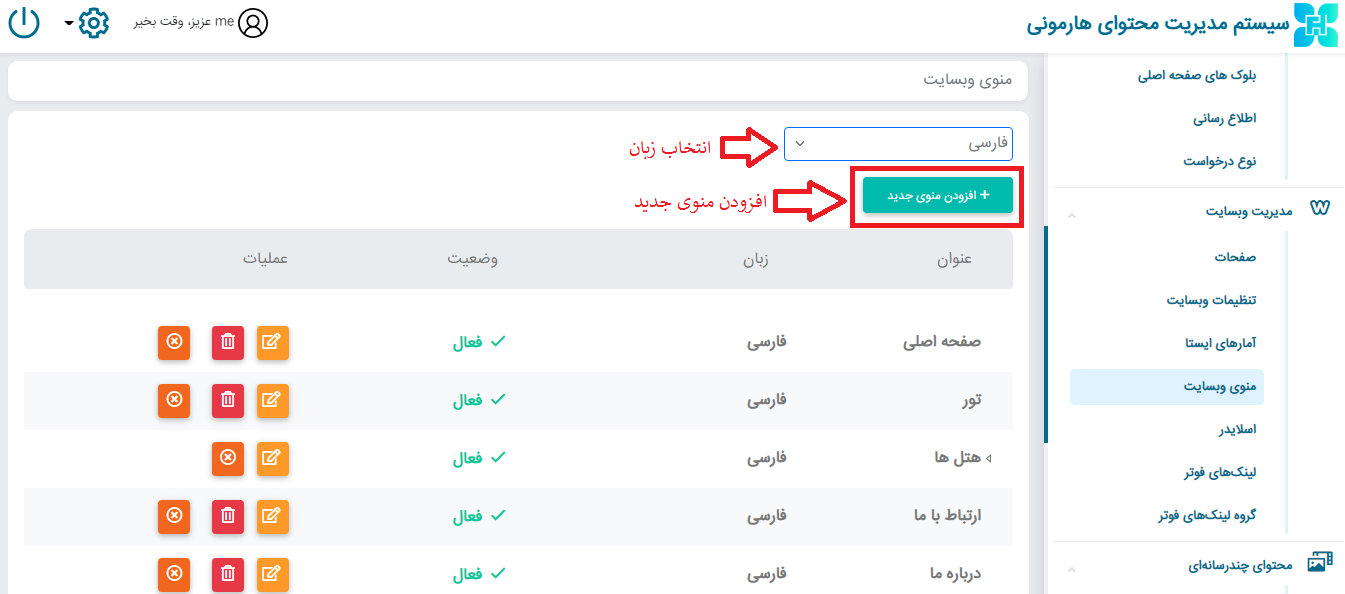Screen dimensions: 1345x594
Task: Click the user profile avatar icon
Action: tap(254, 22)
